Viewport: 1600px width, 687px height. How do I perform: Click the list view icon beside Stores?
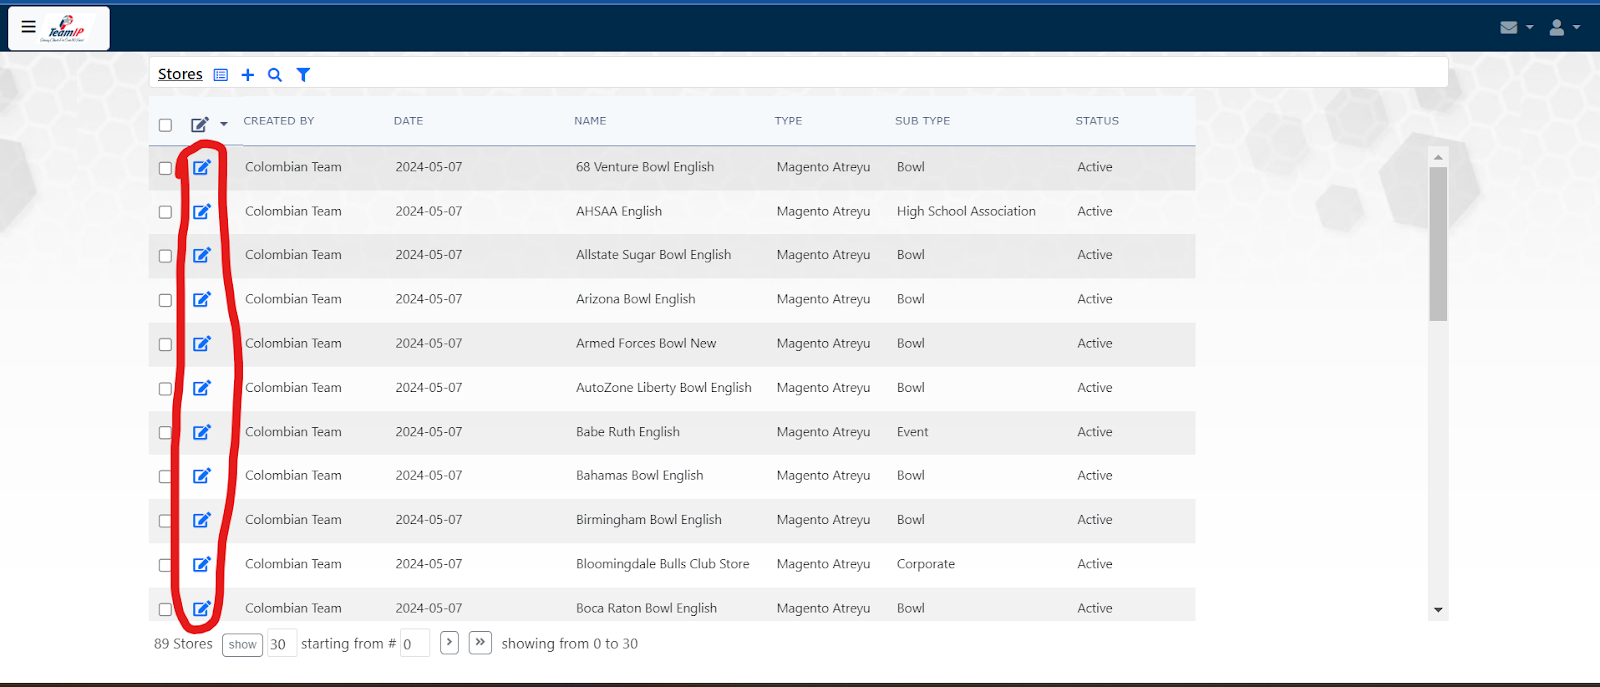[x=221, y=75]
